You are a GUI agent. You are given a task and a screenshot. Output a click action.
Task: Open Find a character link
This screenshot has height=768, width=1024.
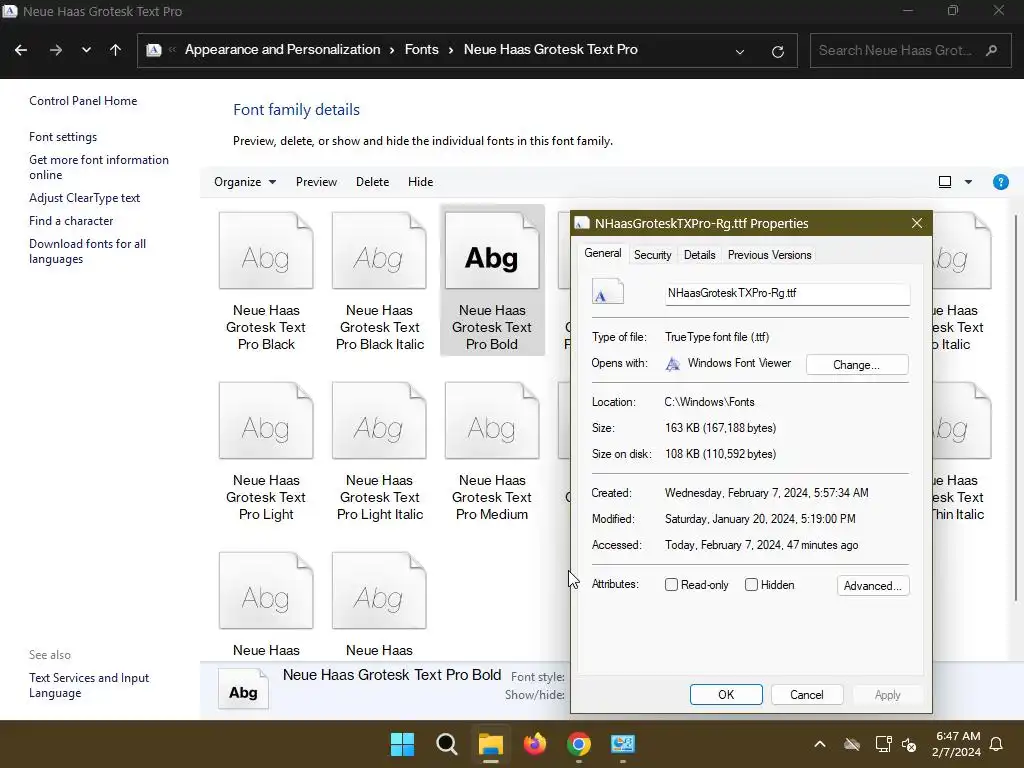click(71, 221)
